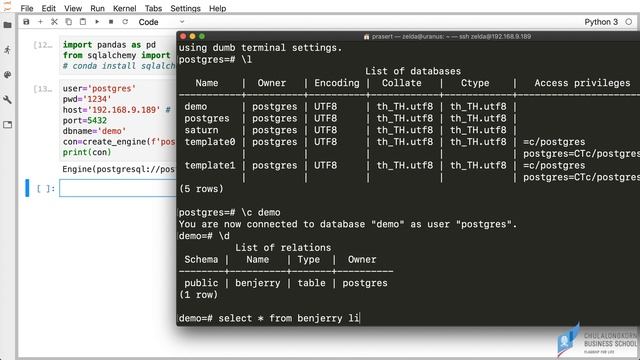Copy the selected cell in the JupyterLab toolbar
This screenshot has height=360, width=640.
69,22
